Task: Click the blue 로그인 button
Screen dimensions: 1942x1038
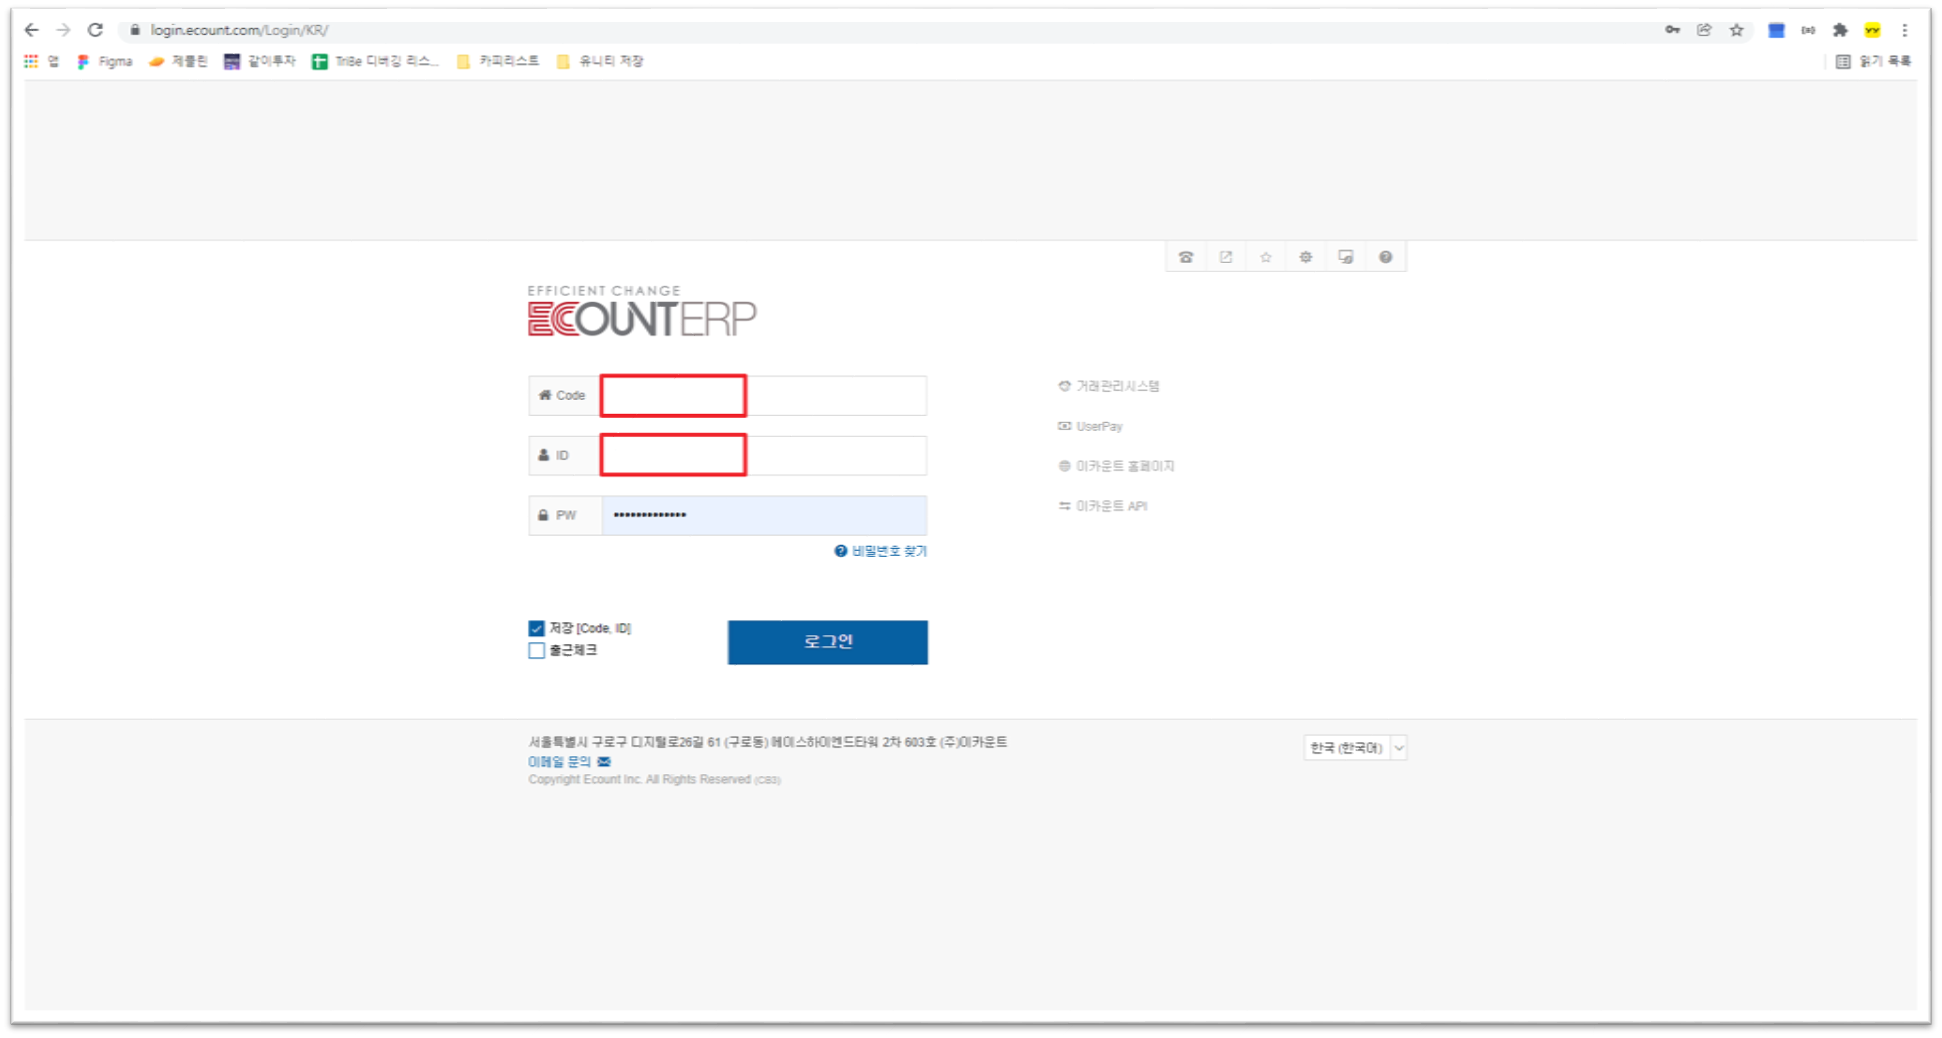Action: pyautogui.click(x=827, y=642)
